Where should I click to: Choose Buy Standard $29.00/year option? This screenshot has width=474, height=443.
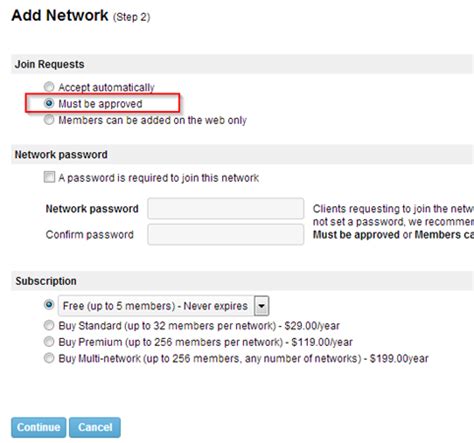coord(49,325)
